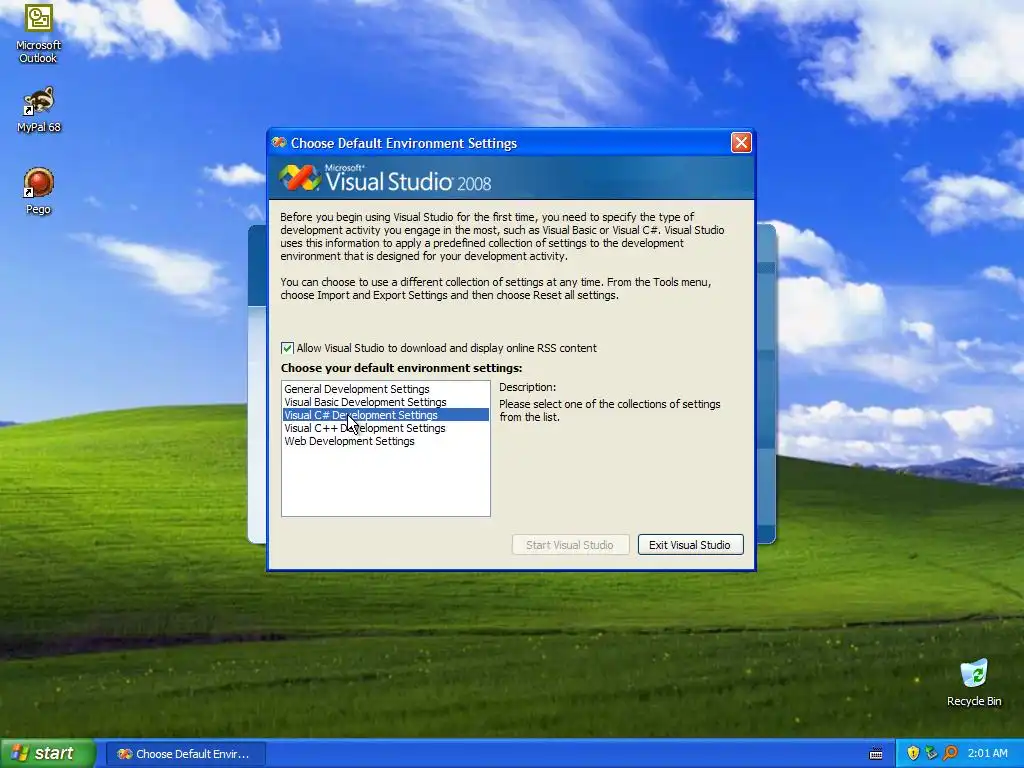Screen dimensions: 1024x768
Task: Click the Exit Visual Studio button
Action: pos(690,545)
